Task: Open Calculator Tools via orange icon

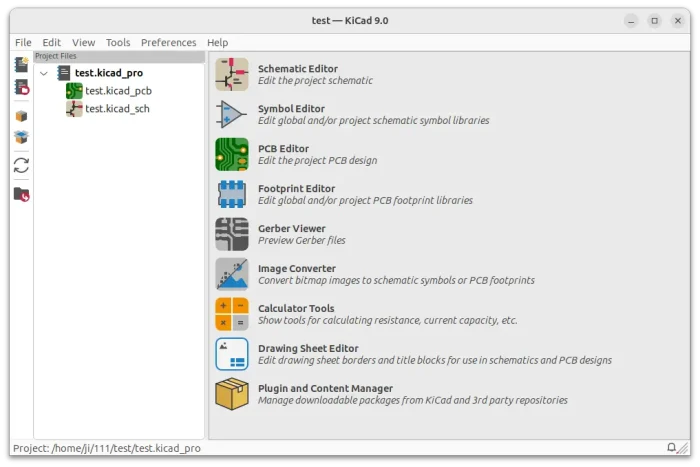Action: point(232,314)
